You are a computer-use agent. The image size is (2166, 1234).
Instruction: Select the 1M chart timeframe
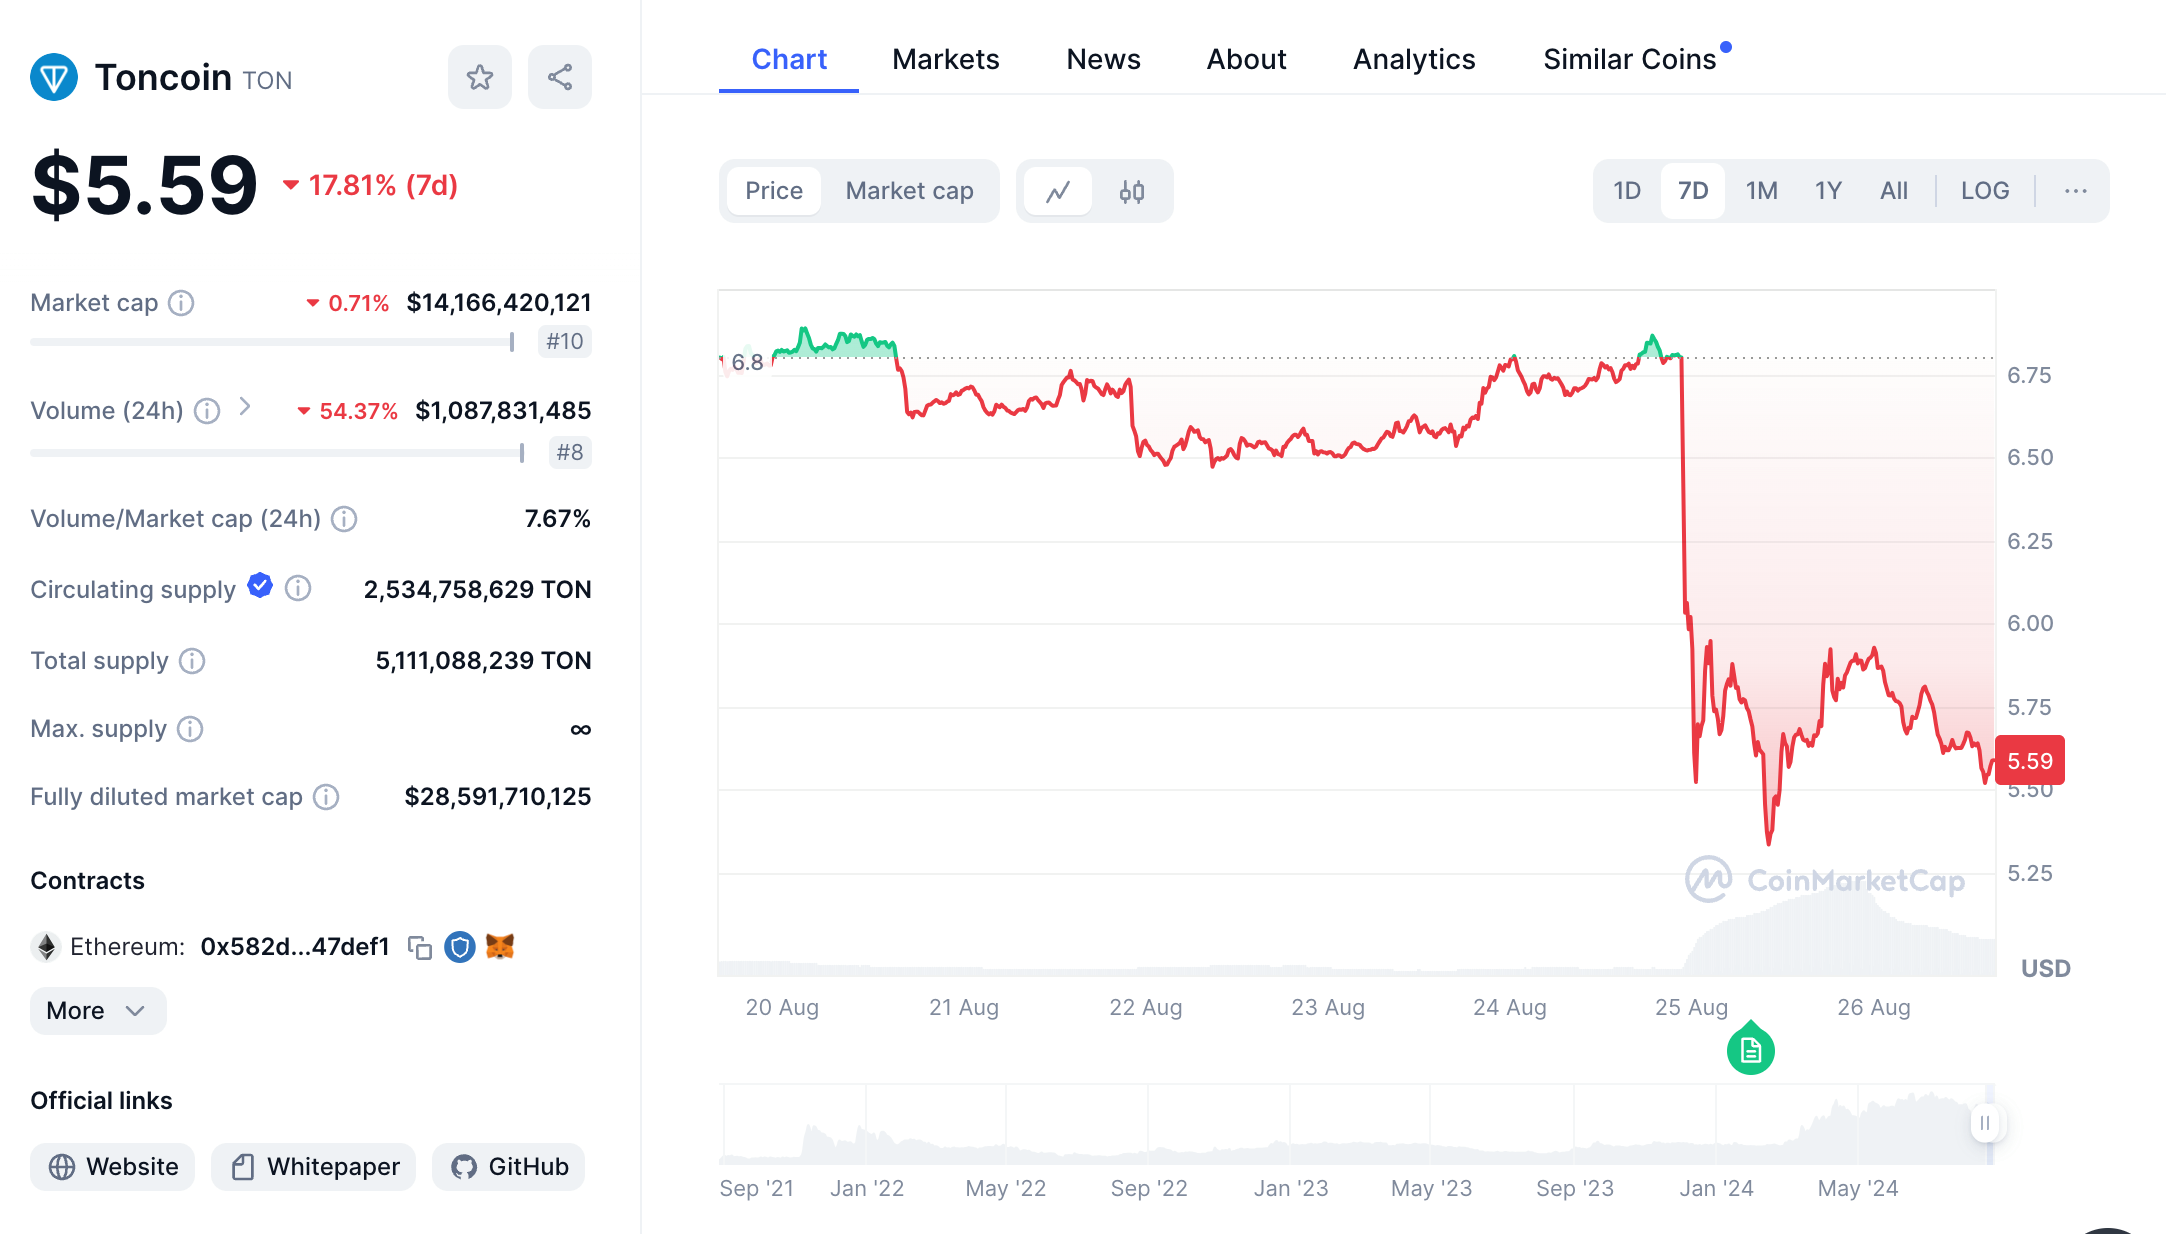1761,190
